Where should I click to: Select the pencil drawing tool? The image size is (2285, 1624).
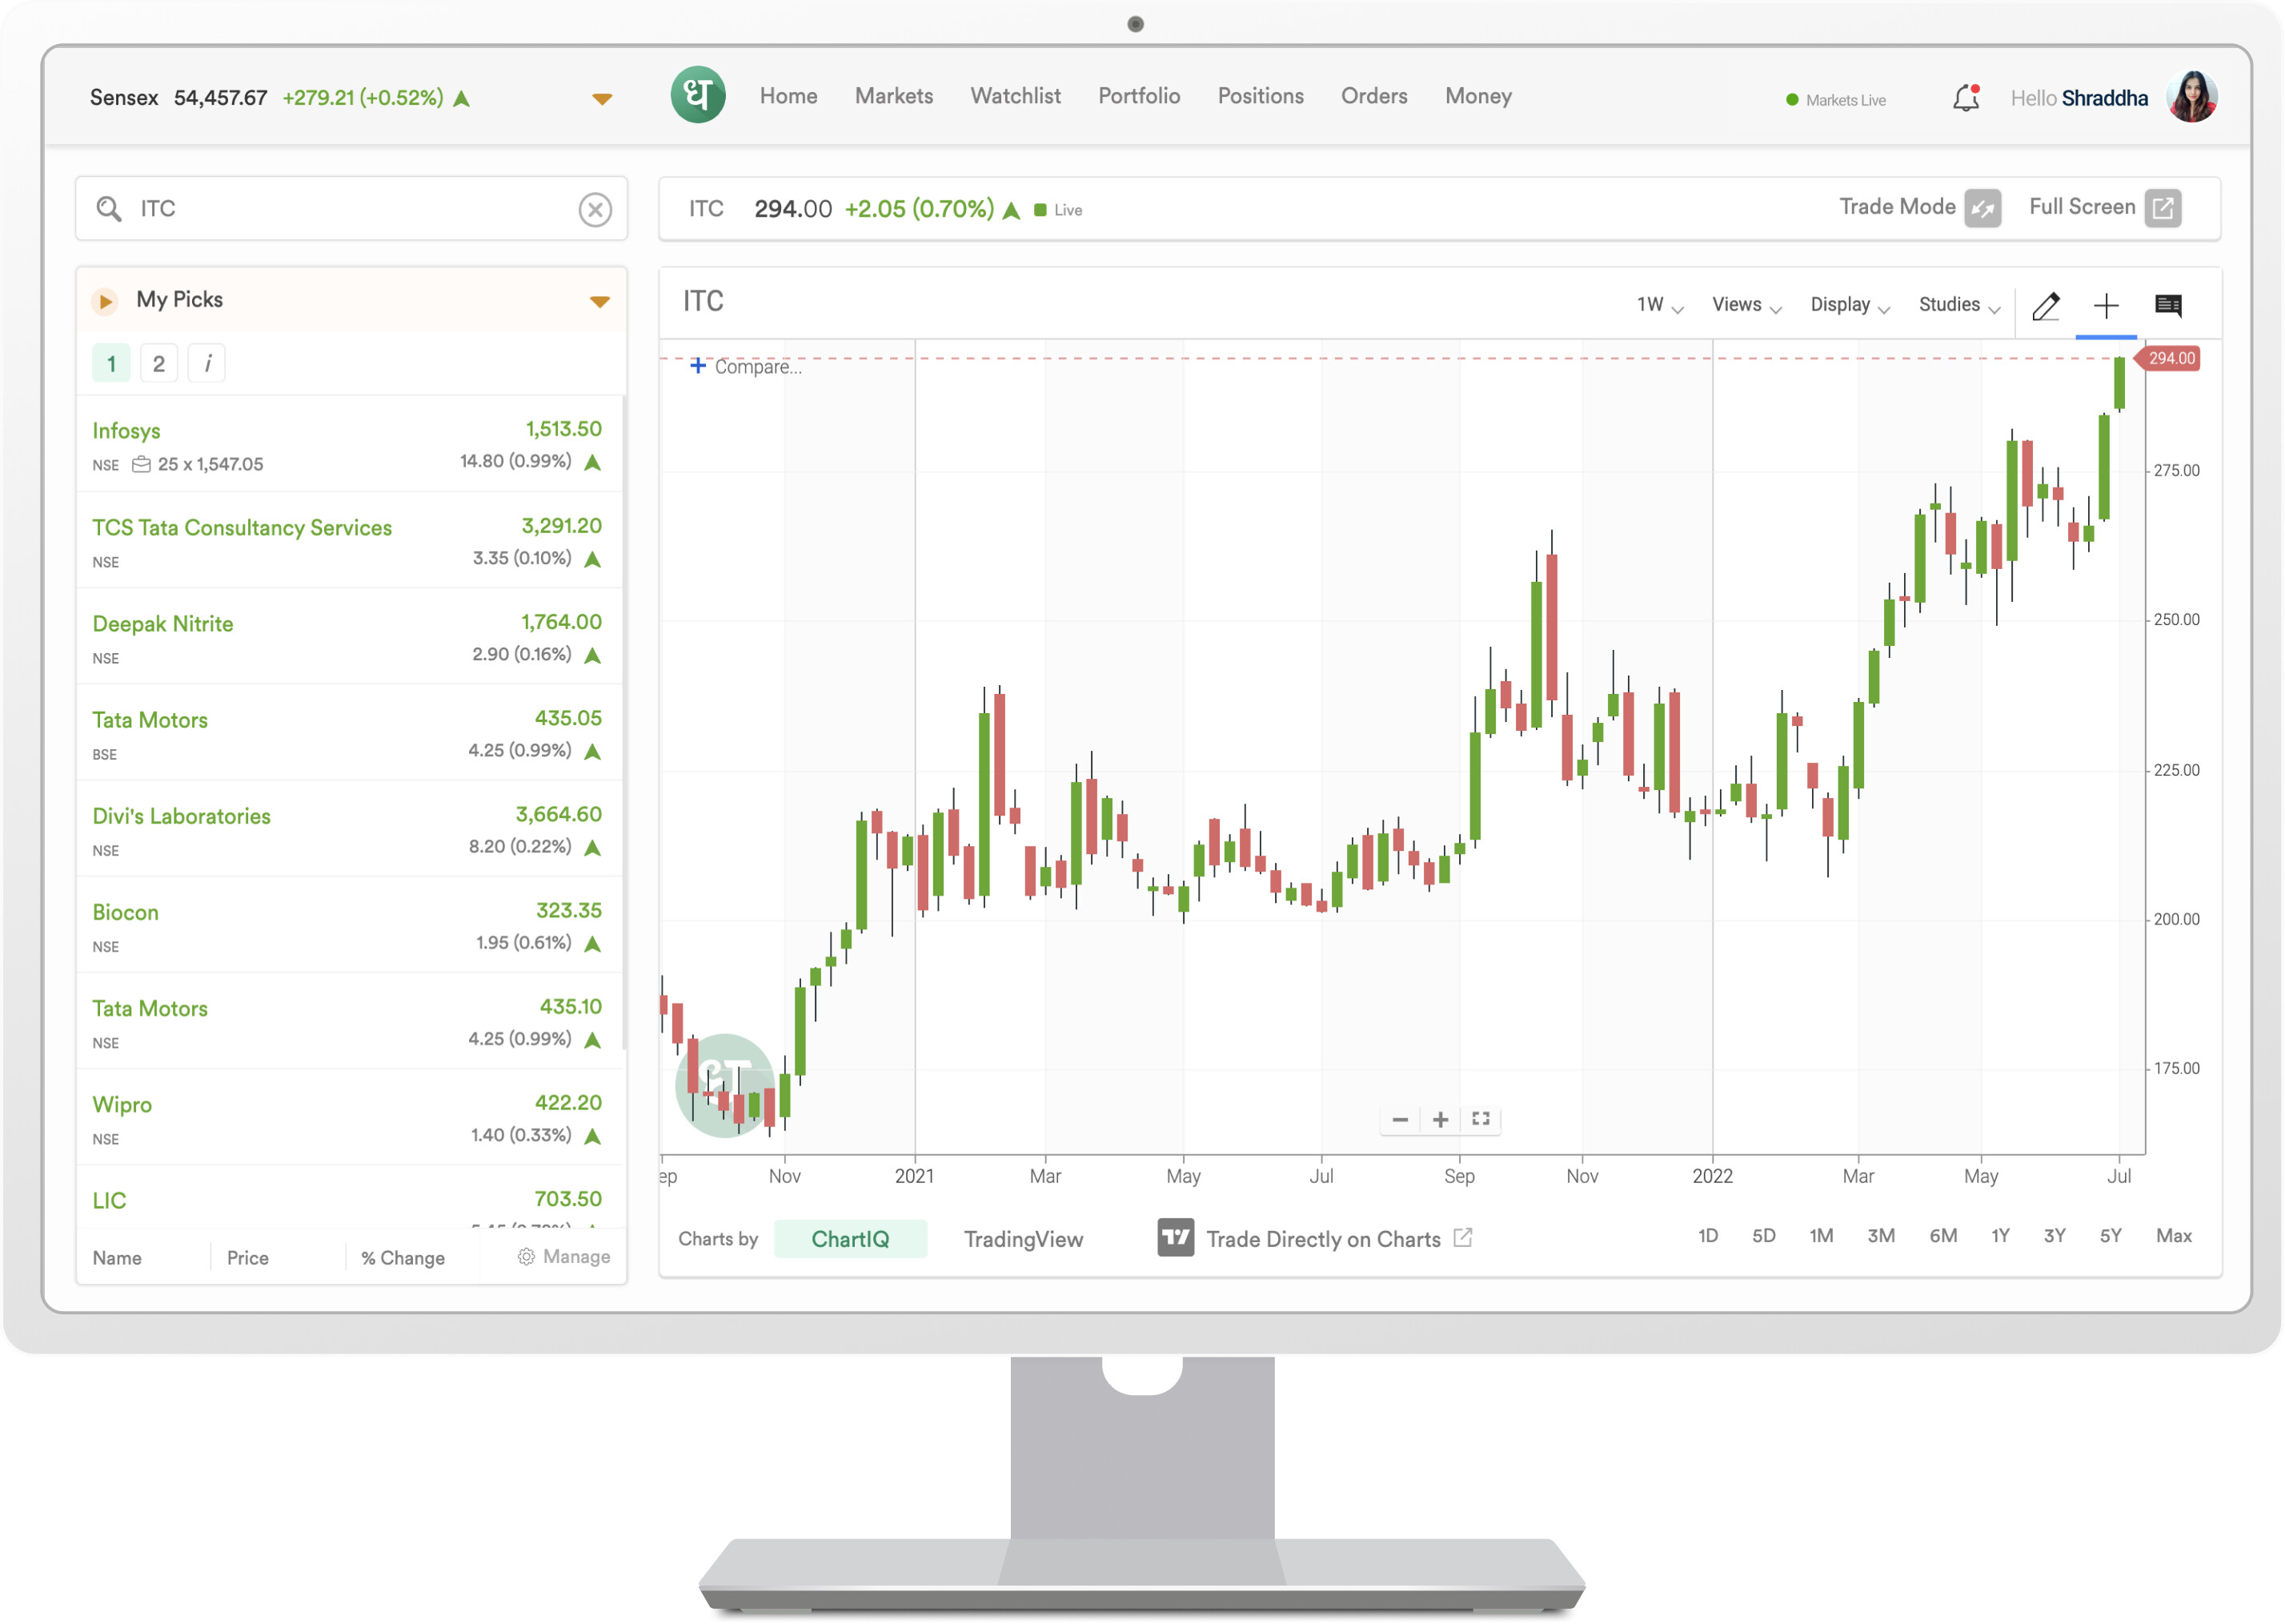pos(2046,306)
